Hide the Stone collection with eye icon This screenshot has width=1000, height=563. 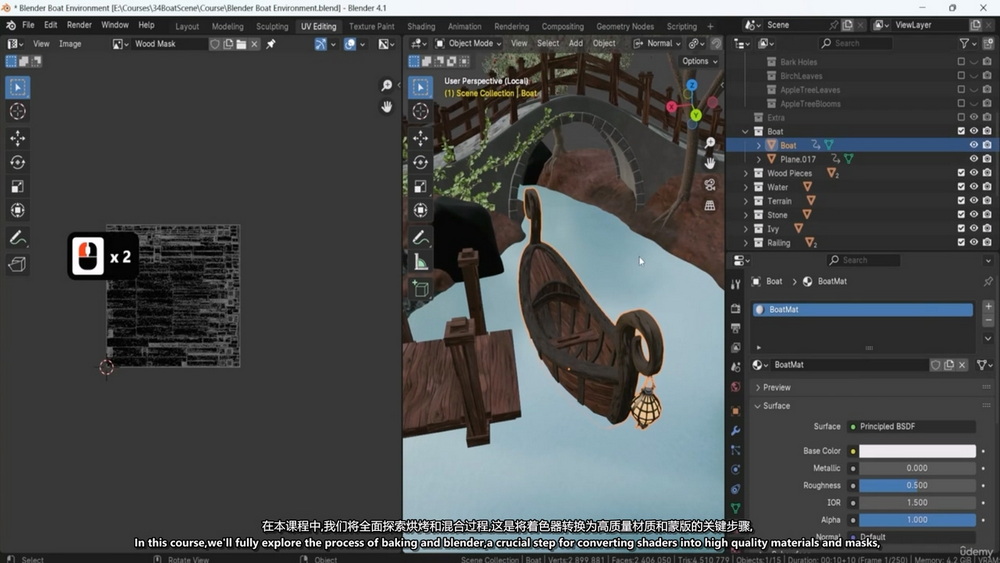pos(974,215)
